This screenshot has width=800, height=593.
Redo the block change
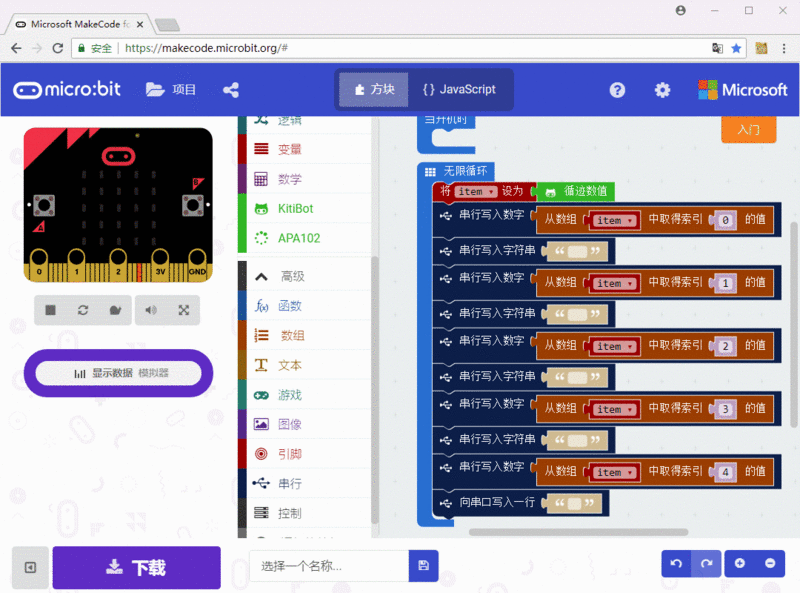[707, 563]
